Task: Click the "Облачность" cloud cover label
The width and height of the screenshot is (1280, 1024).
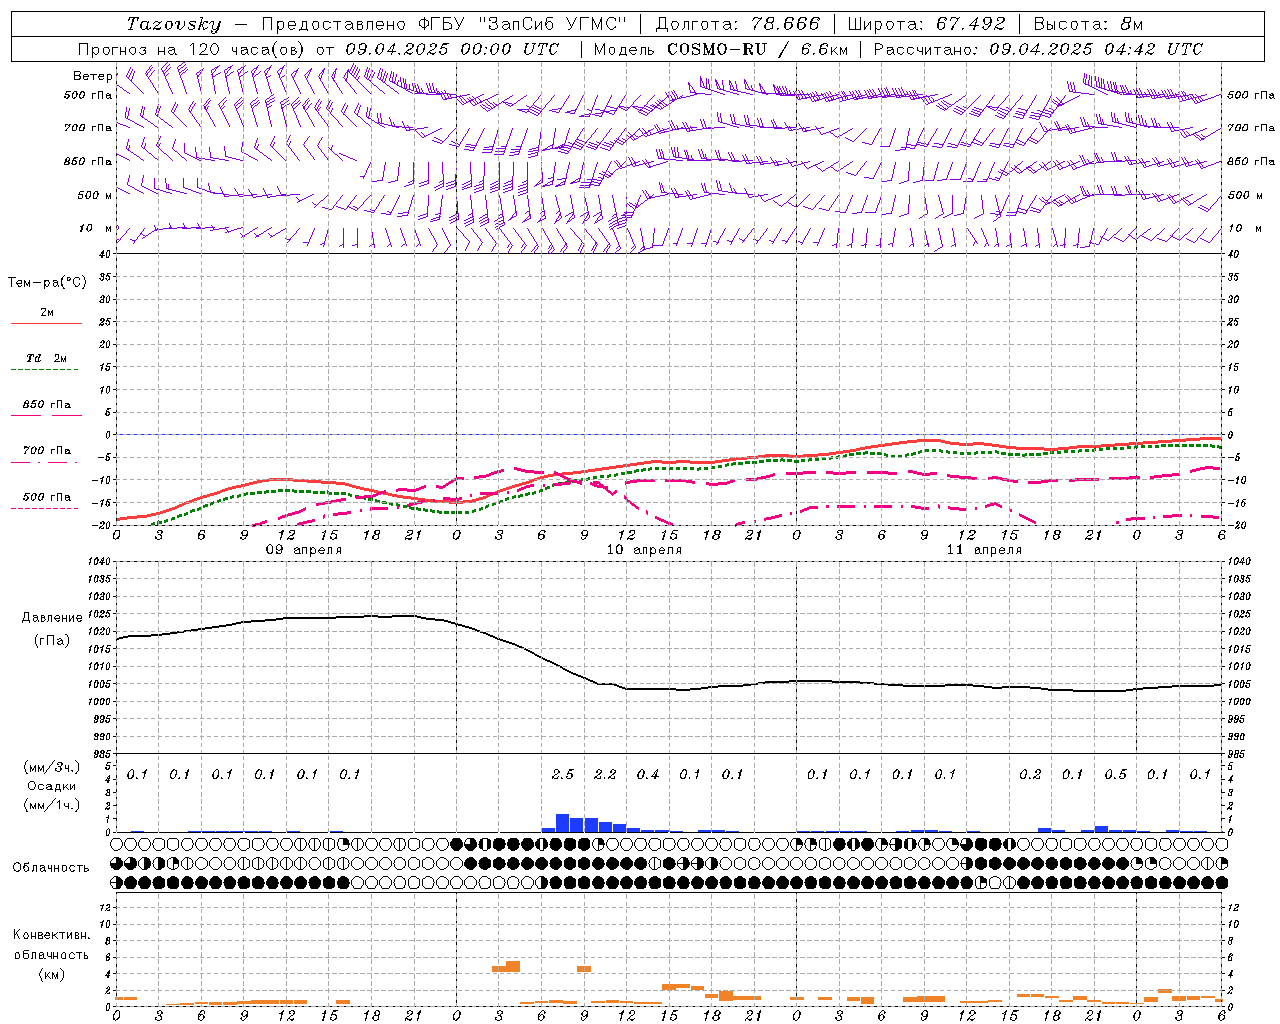Action: pos(51,868)
